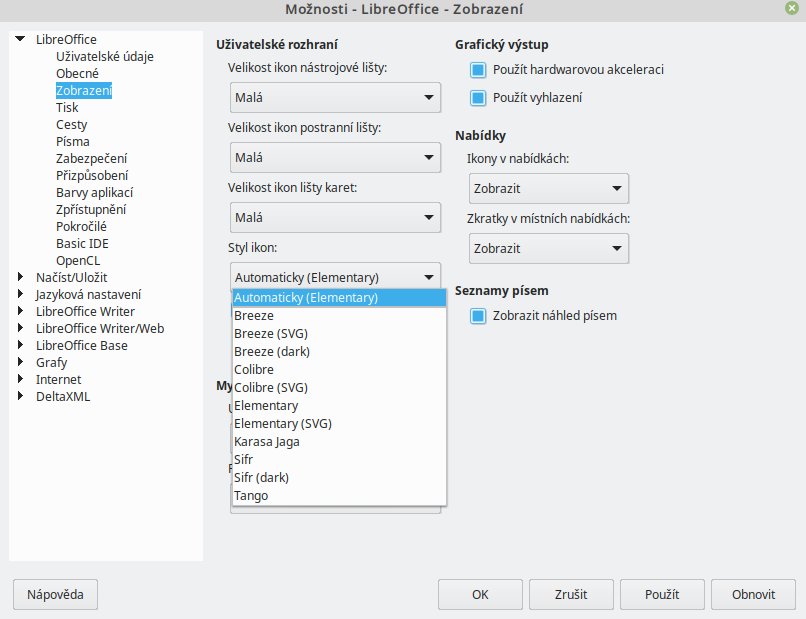Choose 'Sifr (dark)' icon style

pyautogui.click(x=339, y=478)
